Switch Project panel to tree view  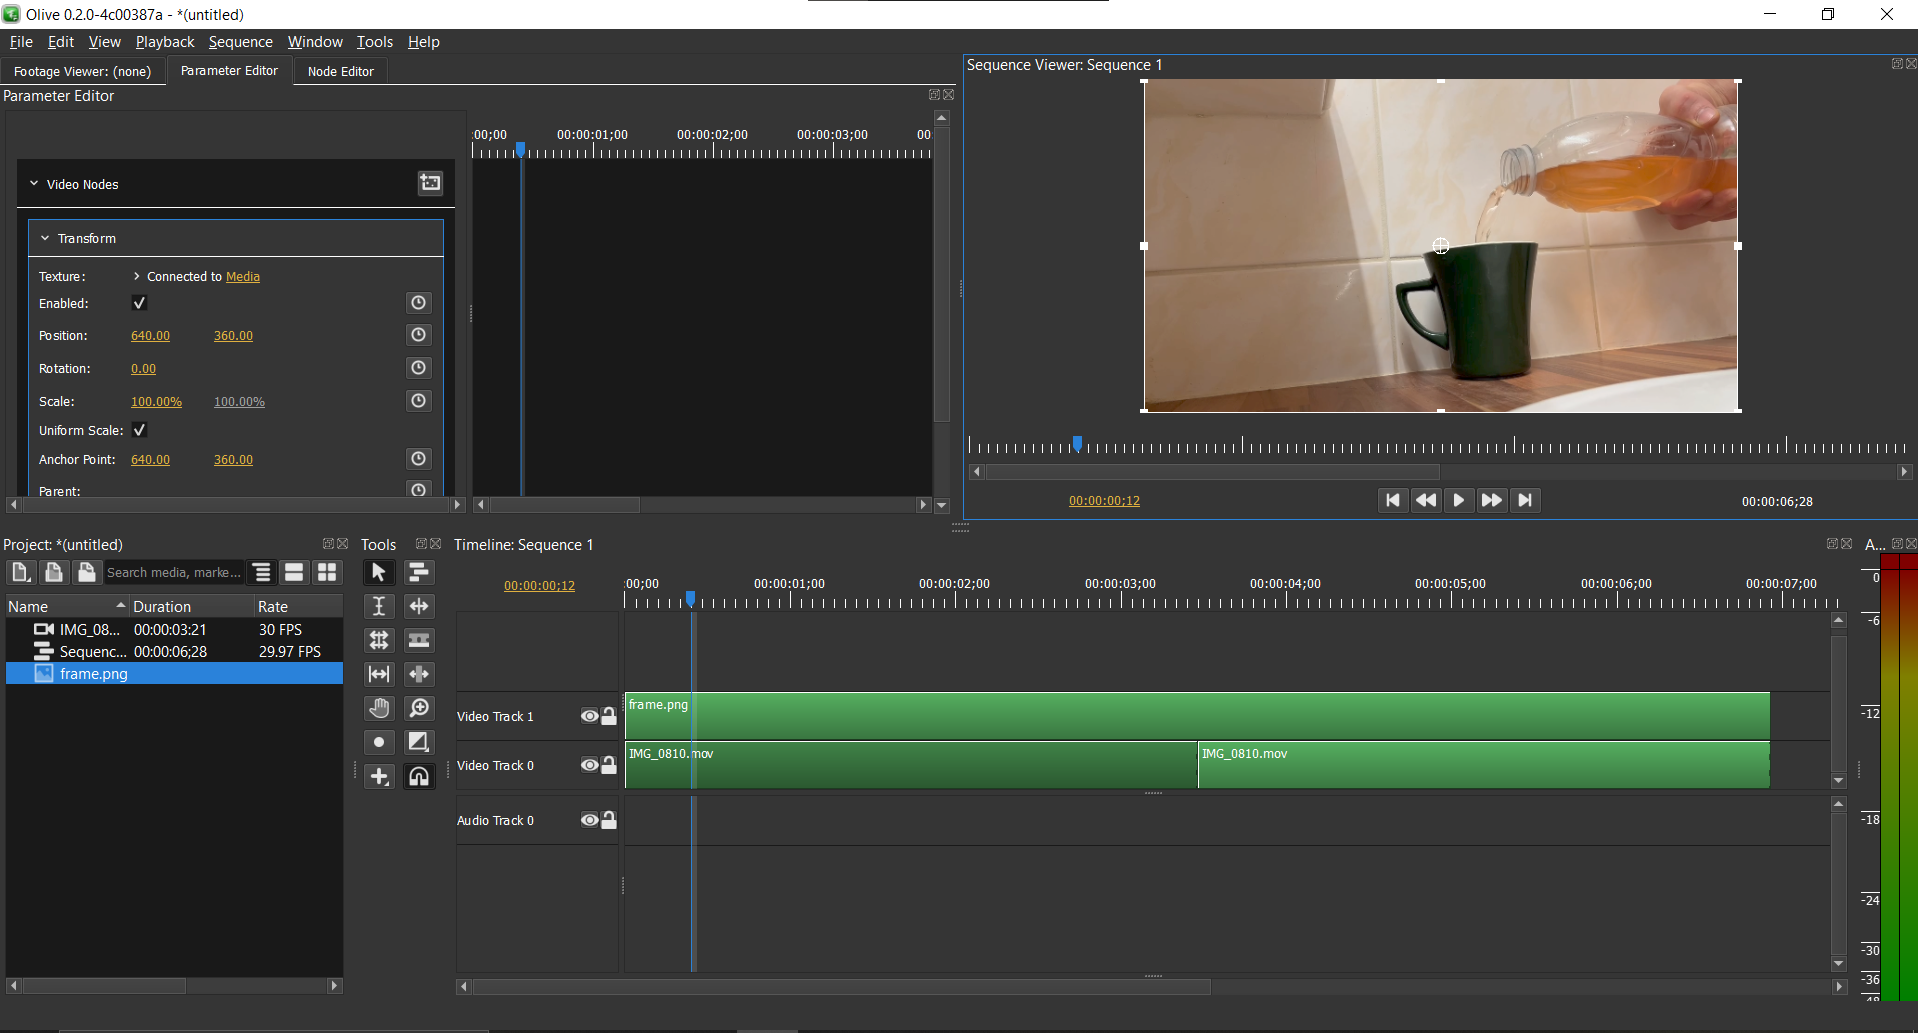(x=261, y=572)
